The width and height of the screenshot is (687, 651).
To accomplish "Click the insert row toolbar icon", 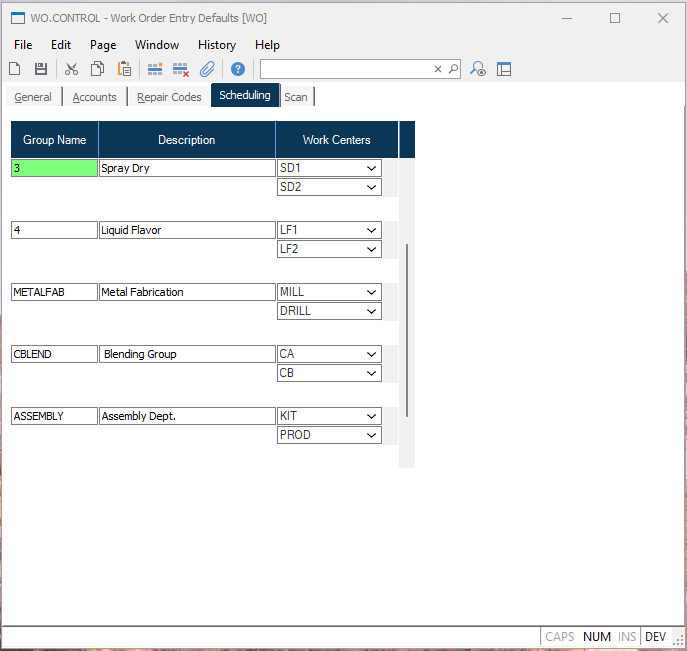I will click(x=155, y=69).
